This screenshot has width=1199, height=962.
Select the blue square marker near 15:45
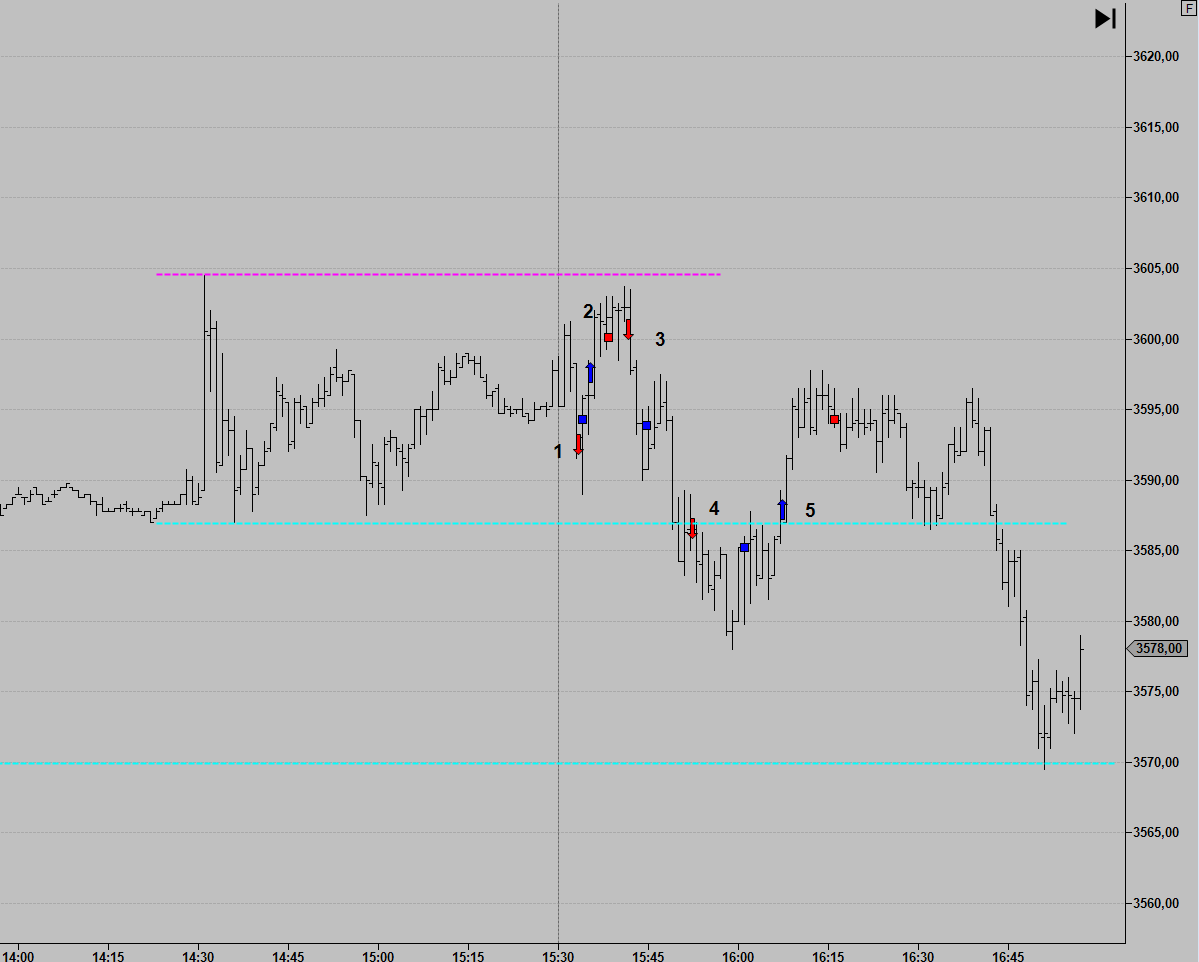click(646, 425)
